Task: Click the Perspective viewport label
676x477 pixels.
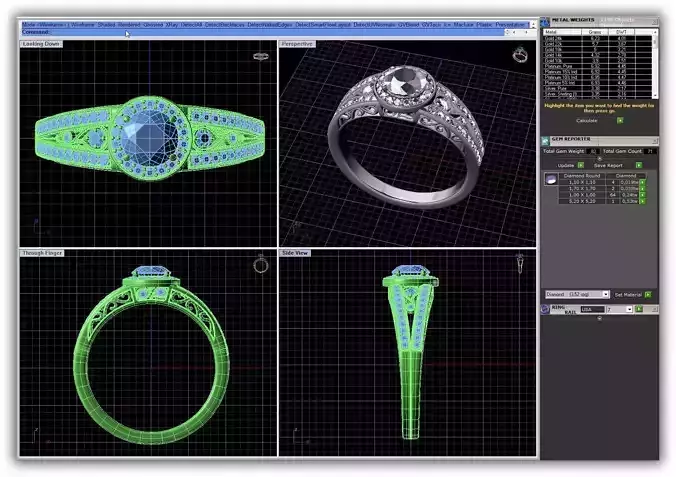Action: click(297, 44)
